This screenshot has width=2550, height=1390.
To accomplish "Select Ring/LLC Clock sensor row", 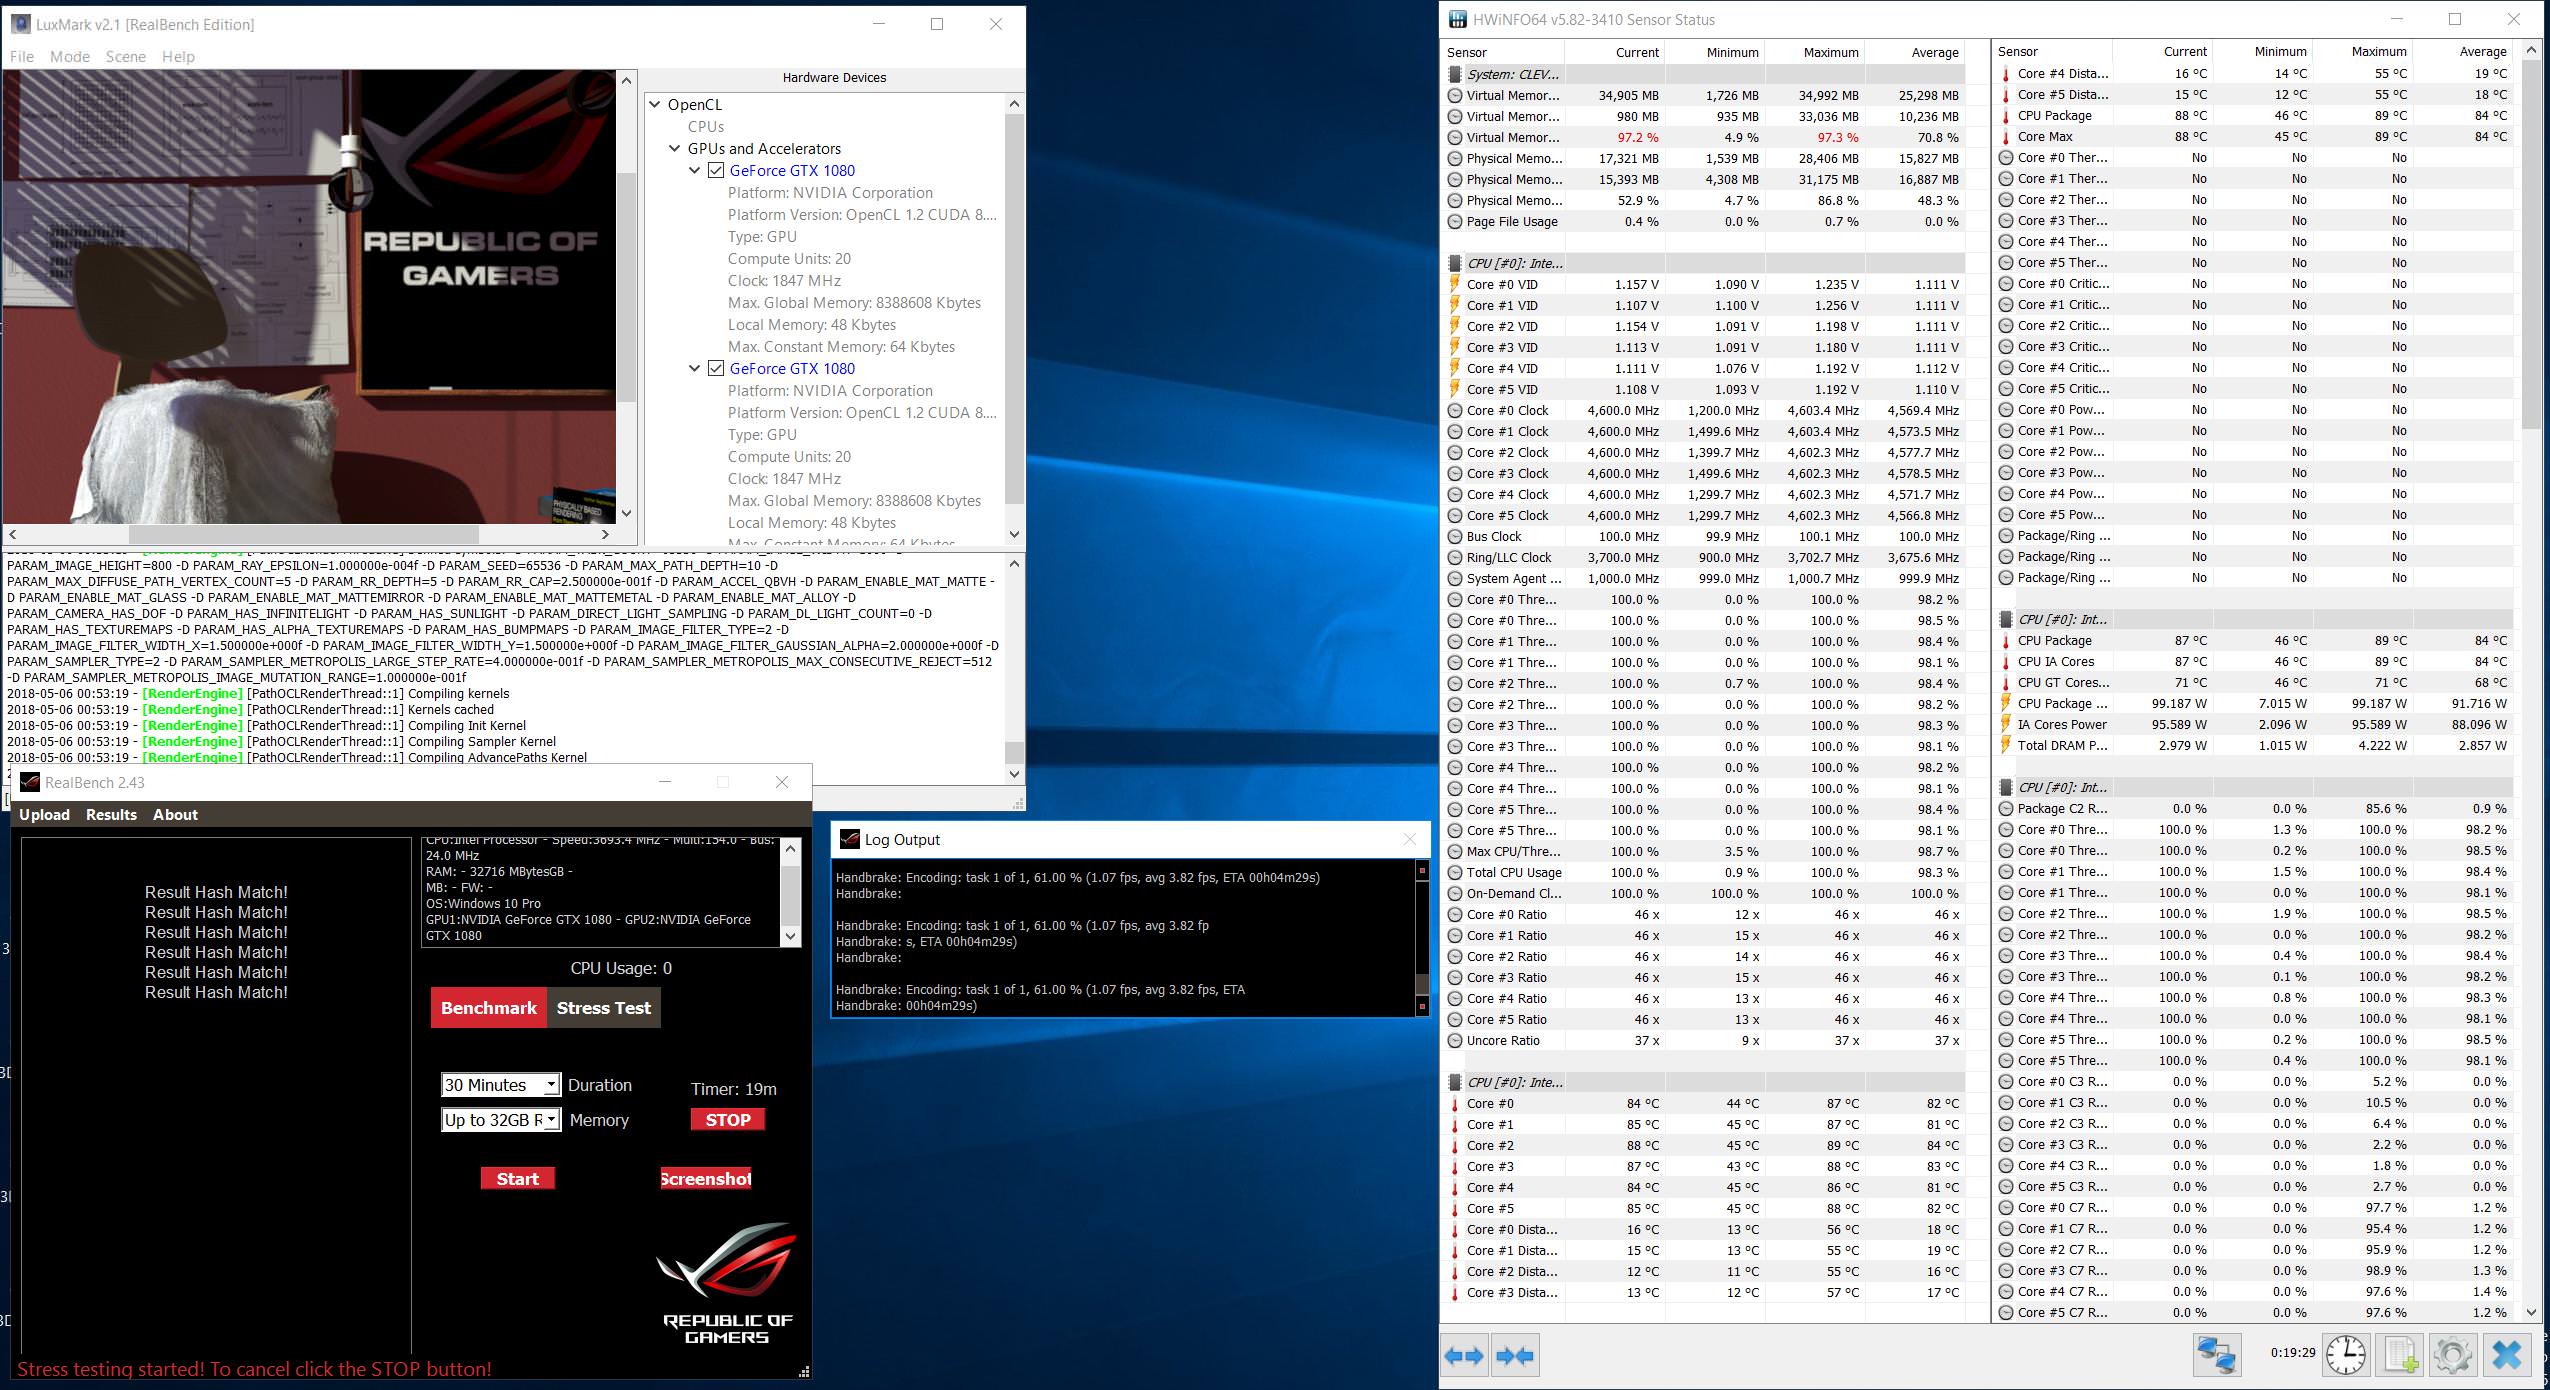I will (1705, 557).
